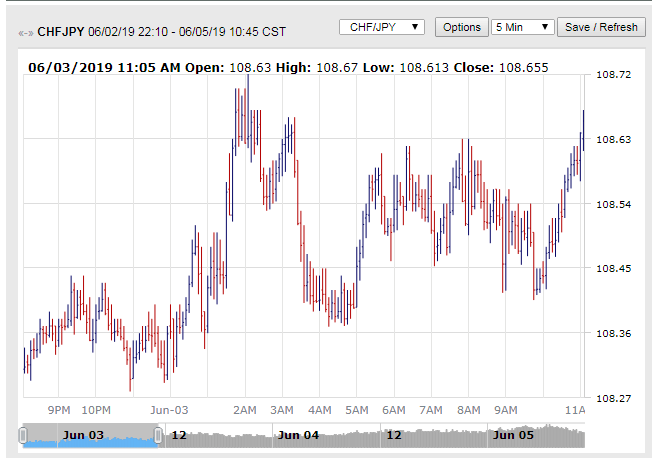Click the 2AM tick on time axis
The width and height of the screenshot is (652, 458).
[245, 410]
